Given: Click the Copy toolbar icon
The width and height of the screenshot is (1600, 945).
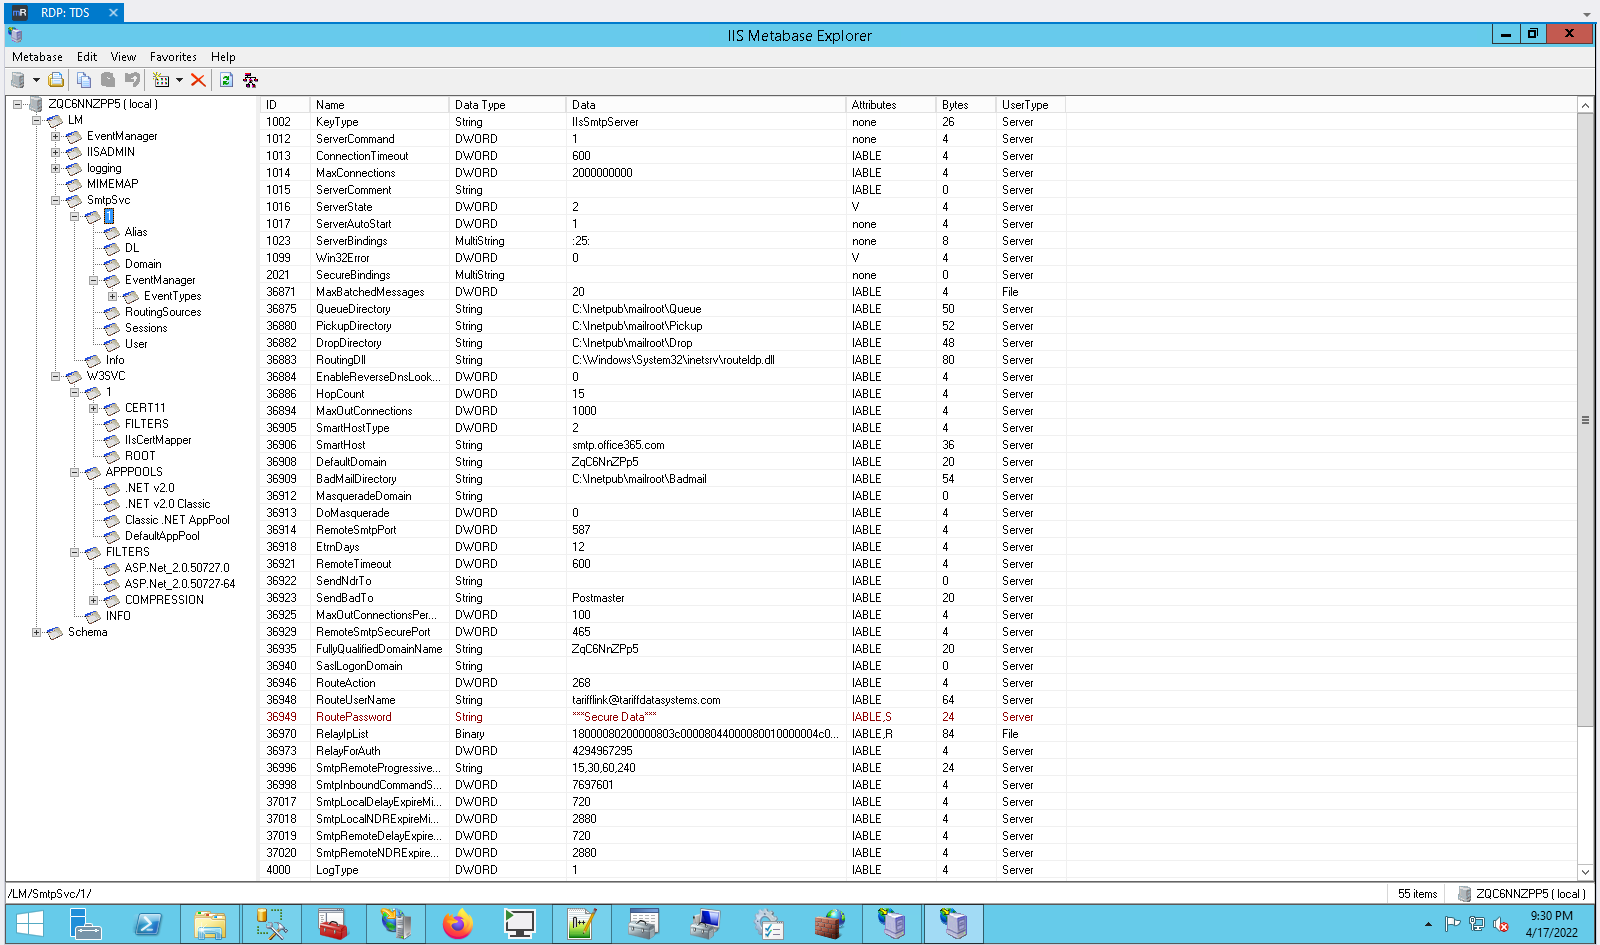Looking at the screenshot, I should click(x=84, y=80).
